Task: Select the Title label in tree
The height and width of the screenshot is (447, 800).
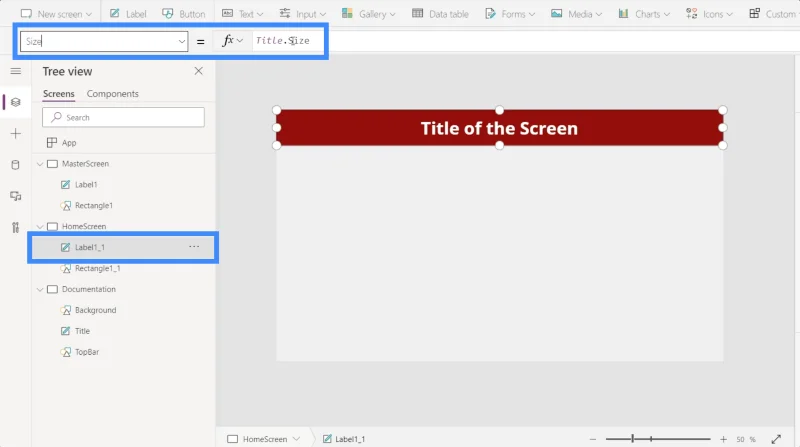Action: (x=82, y=331)
